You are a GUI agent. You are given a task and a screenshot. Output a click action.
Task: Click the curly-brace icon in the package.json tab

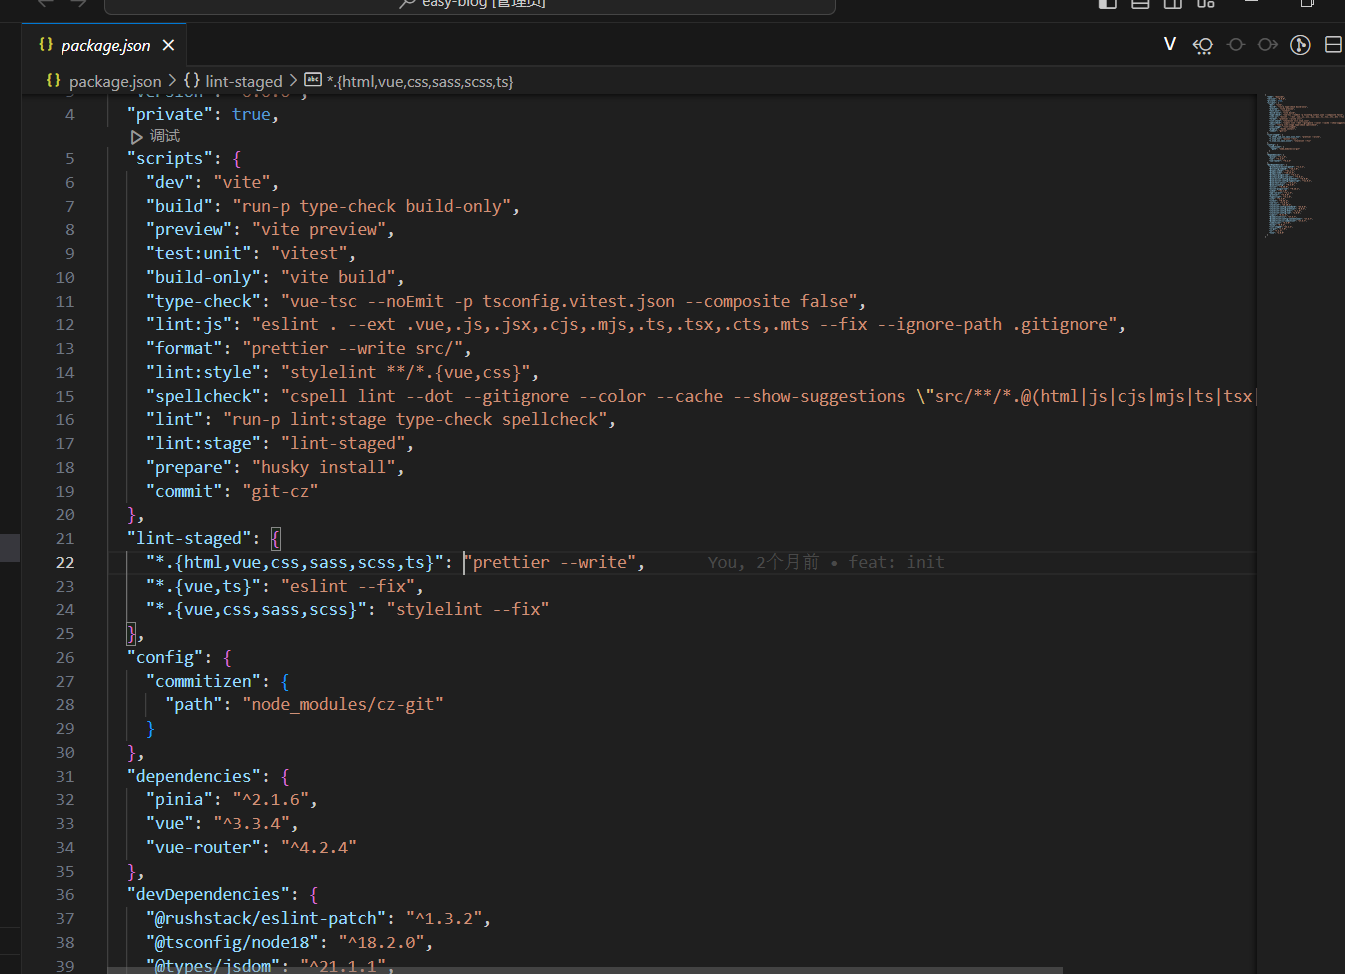(x=46, y=44)
